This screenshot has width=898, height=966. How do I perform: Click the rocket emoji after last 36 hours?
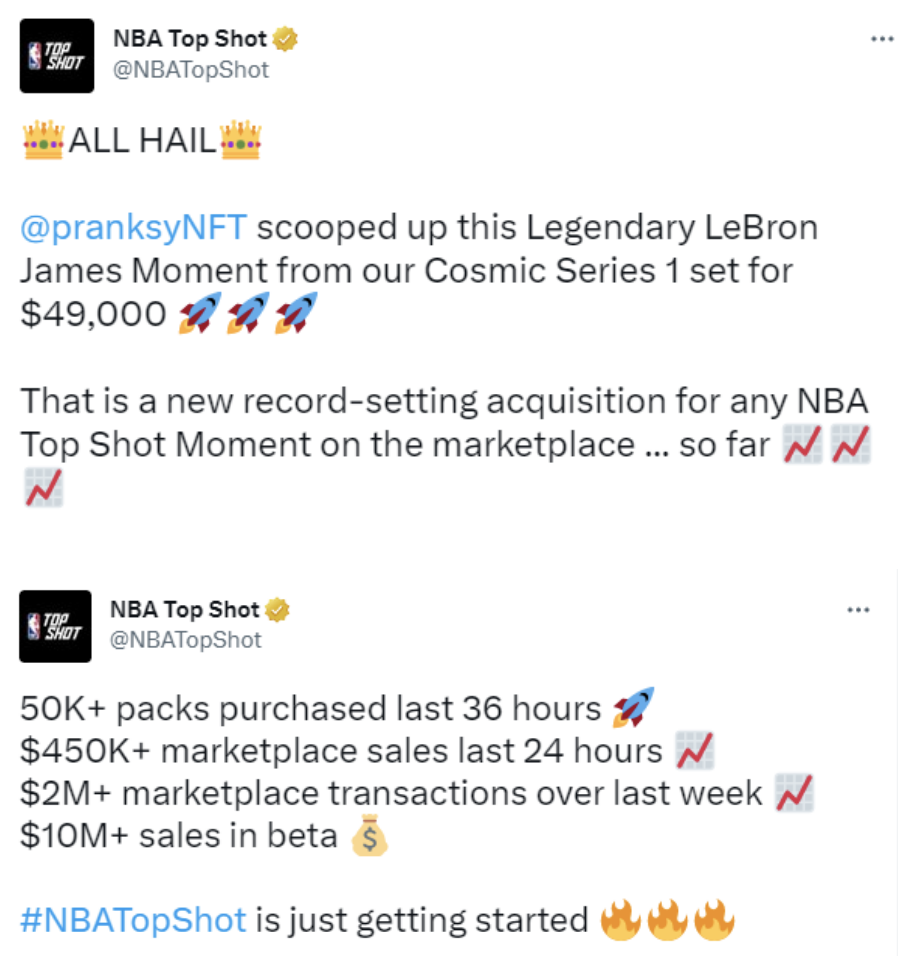632,709
